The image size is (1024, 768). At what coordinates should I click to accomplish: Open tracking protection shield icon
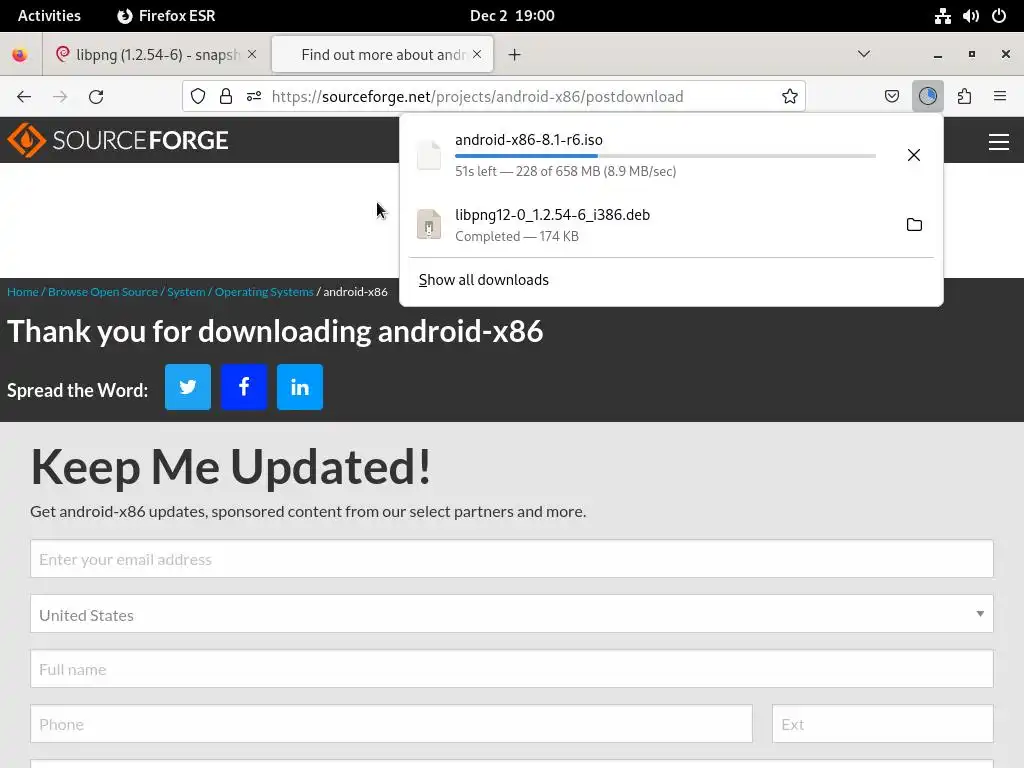198,97
